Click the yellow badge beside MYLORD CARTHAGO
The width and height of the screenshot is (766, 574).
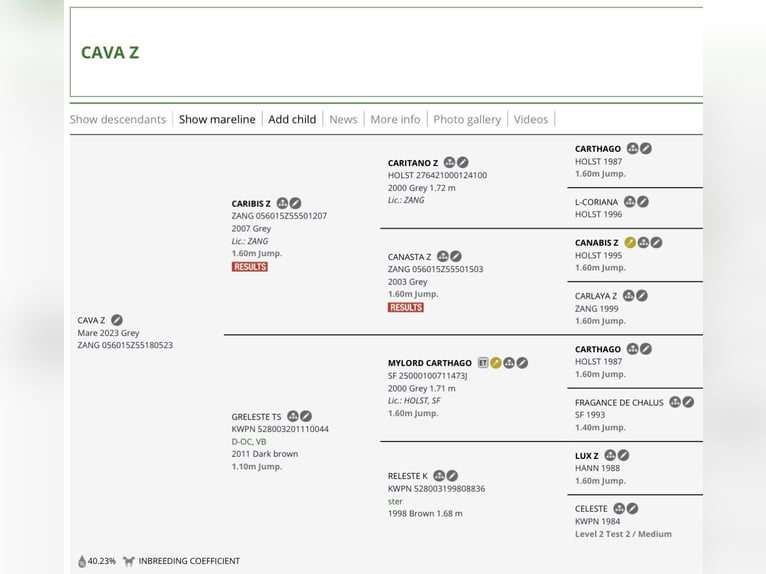pyautogui.click(x=496, y=363)
